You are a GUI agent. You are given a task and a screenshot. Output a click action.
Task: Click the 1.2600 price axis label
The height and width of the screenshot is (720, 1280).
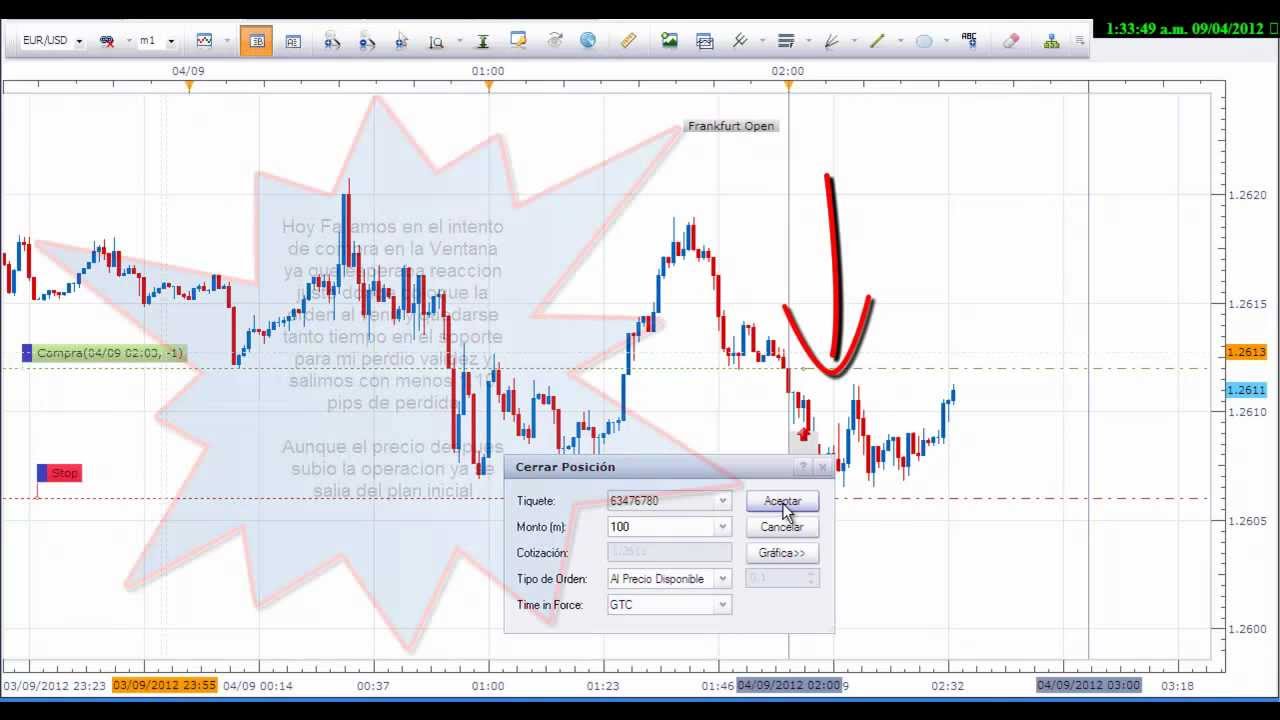1247,629
